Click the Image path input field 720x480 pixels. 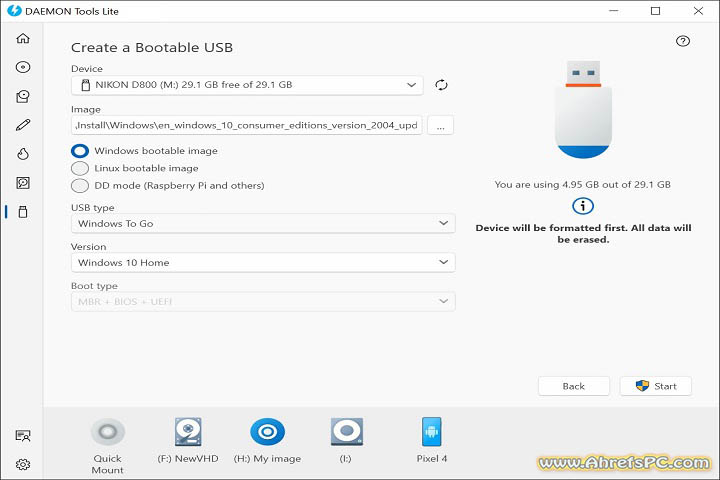[x=247, y=125]
